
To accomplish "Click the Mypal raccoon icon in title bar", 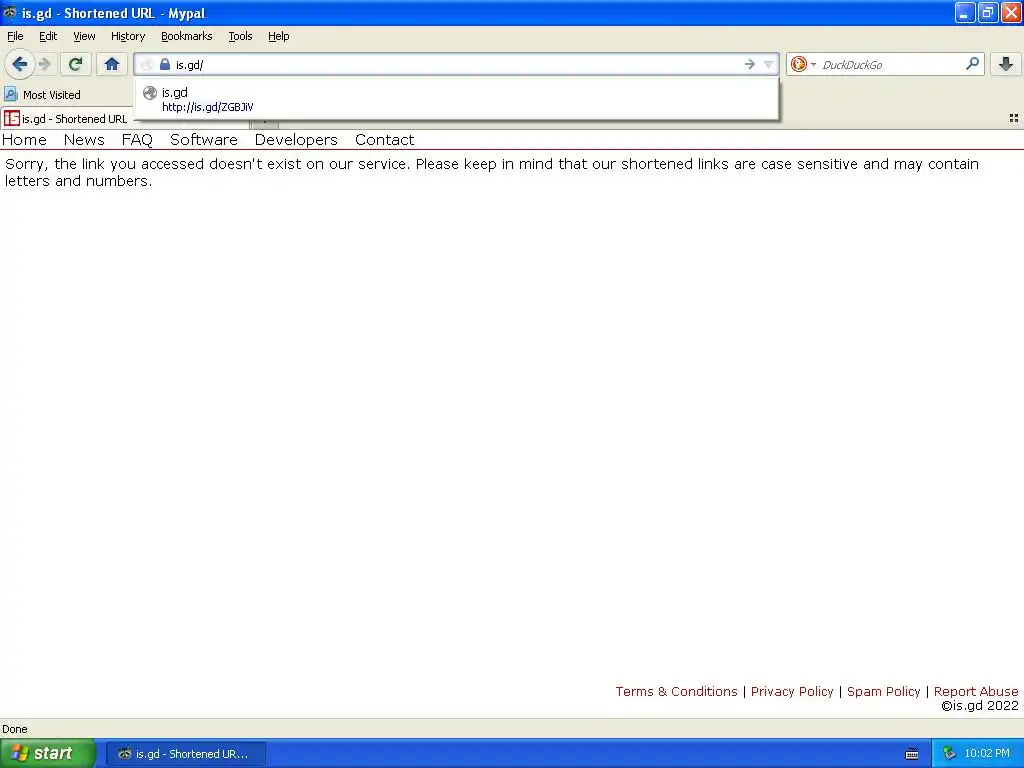I will 10,12.
